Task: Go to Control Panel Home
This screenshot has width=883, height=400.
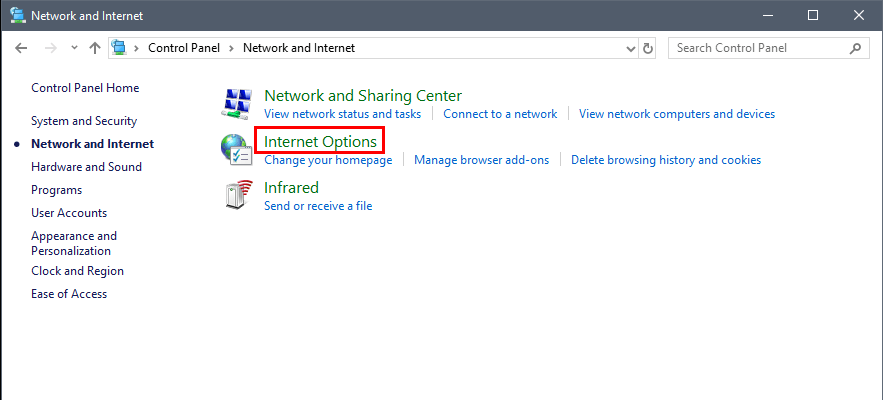Action: pos(85,88)
